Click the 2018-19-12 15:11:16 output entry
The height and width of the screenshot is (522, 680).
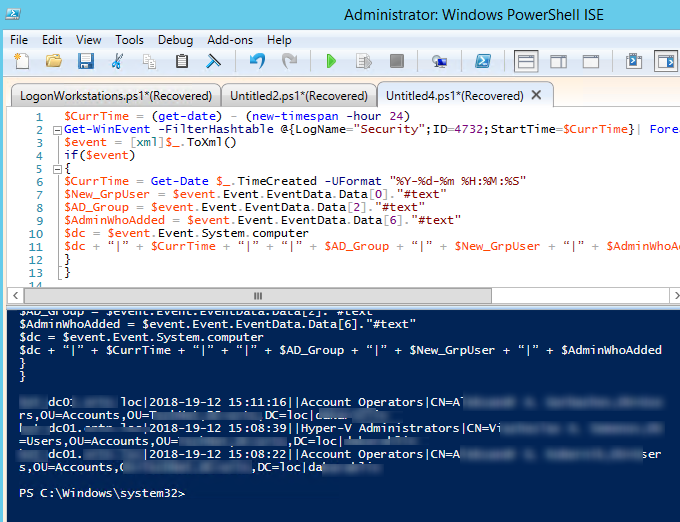click(x=218, y=402)
